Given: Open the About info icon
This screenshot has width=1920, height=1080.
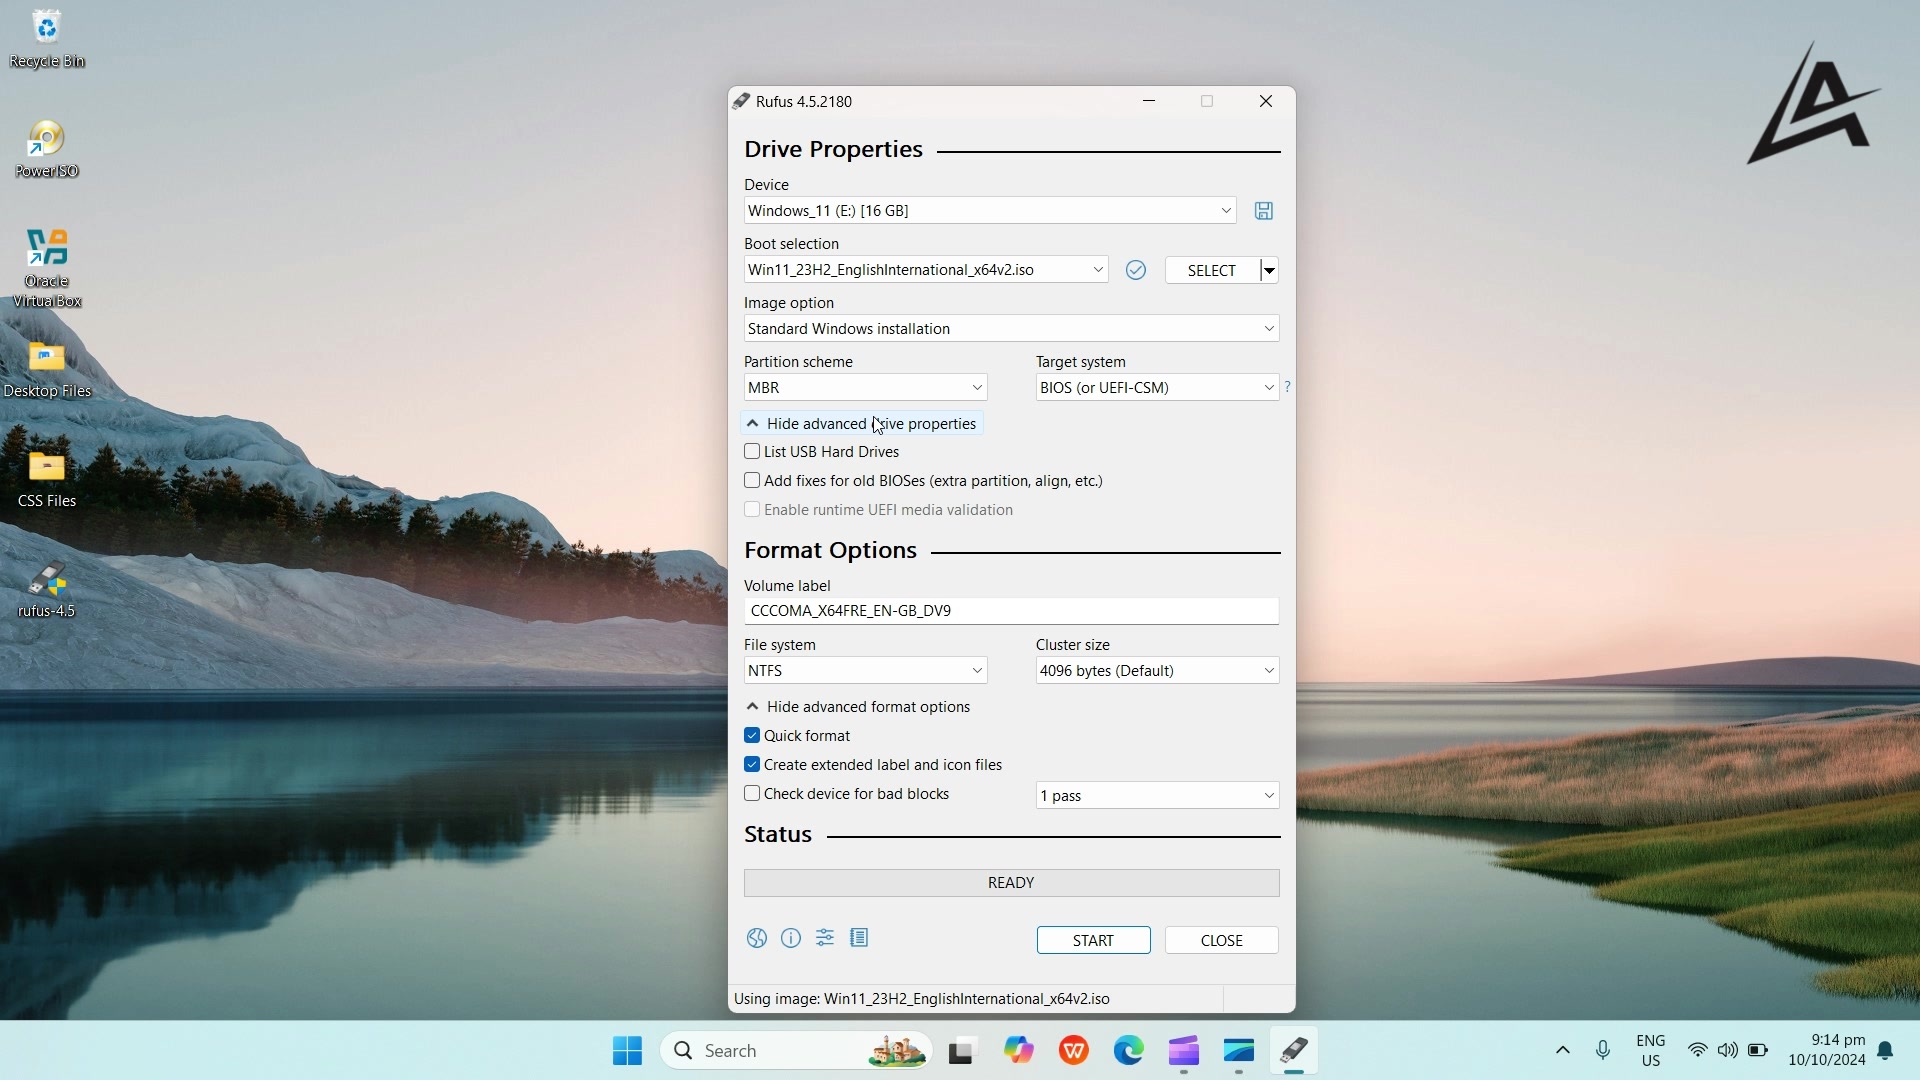Looking at the screenshot, I should [x=791, y=938].
